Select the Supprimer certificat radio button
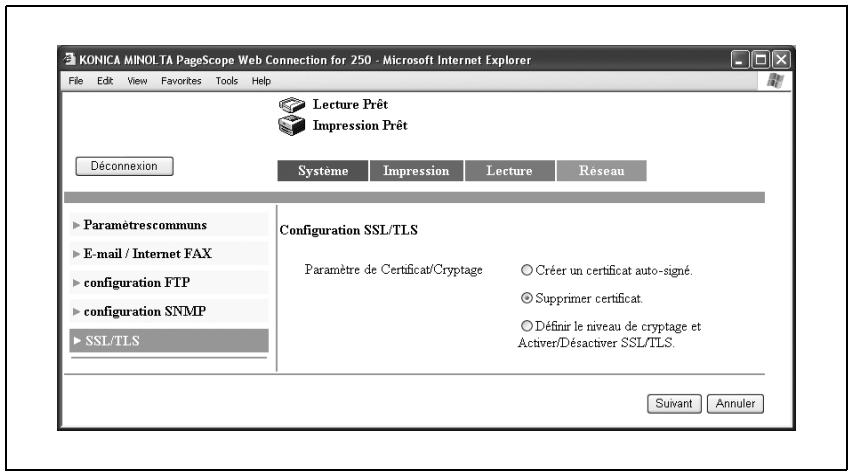The width and height of the screenshot is (848, 473). [x=527, y=298]
